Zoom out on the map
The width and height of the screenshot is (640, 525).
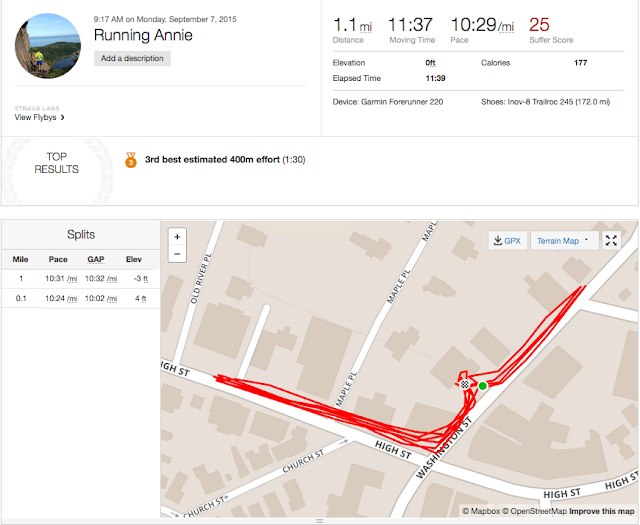point(177,254)
